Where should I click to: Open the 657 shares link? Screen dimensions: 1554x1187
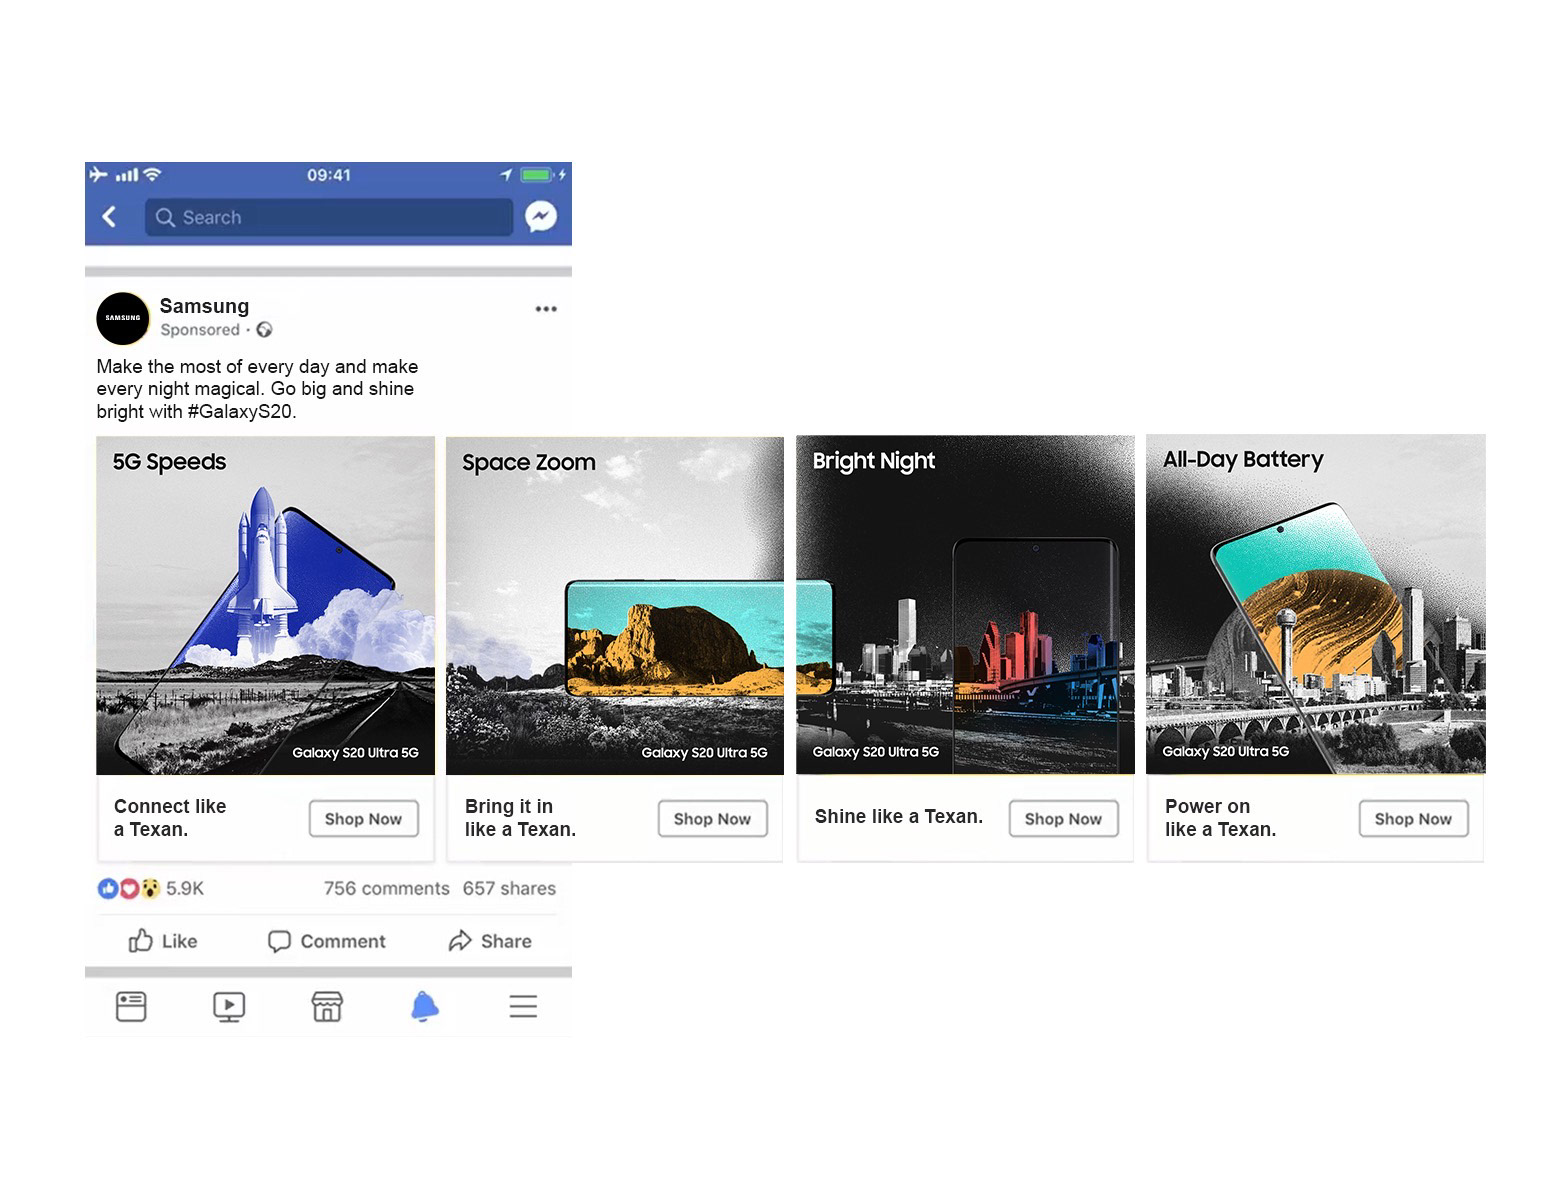click(x=509, y=888)
